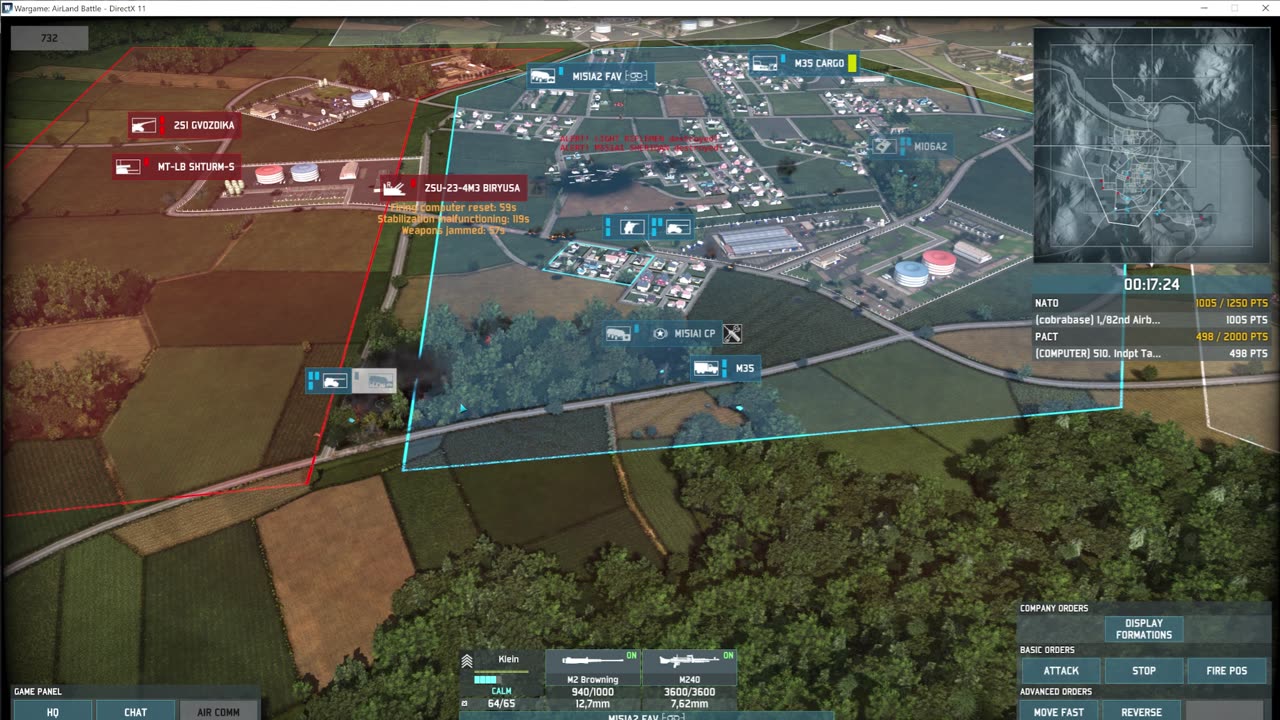Issue the FIRE POS order
The image size is (1280, 720).
pos(1227,670)
